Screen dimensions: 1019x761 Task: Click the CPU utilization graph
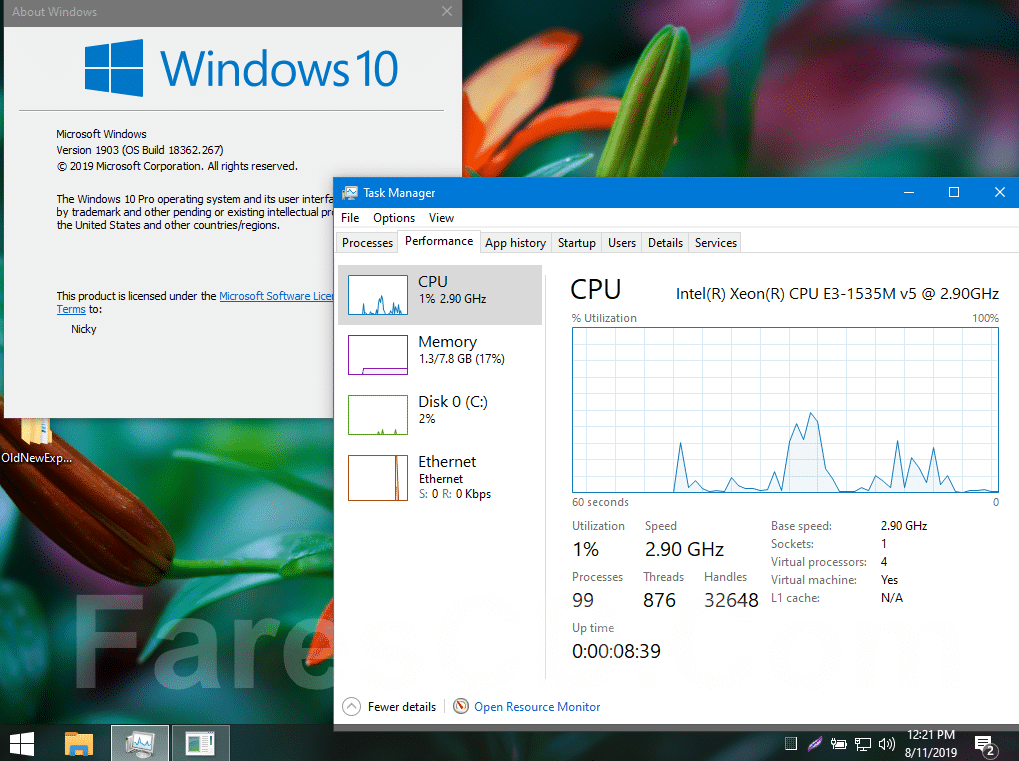785,410
